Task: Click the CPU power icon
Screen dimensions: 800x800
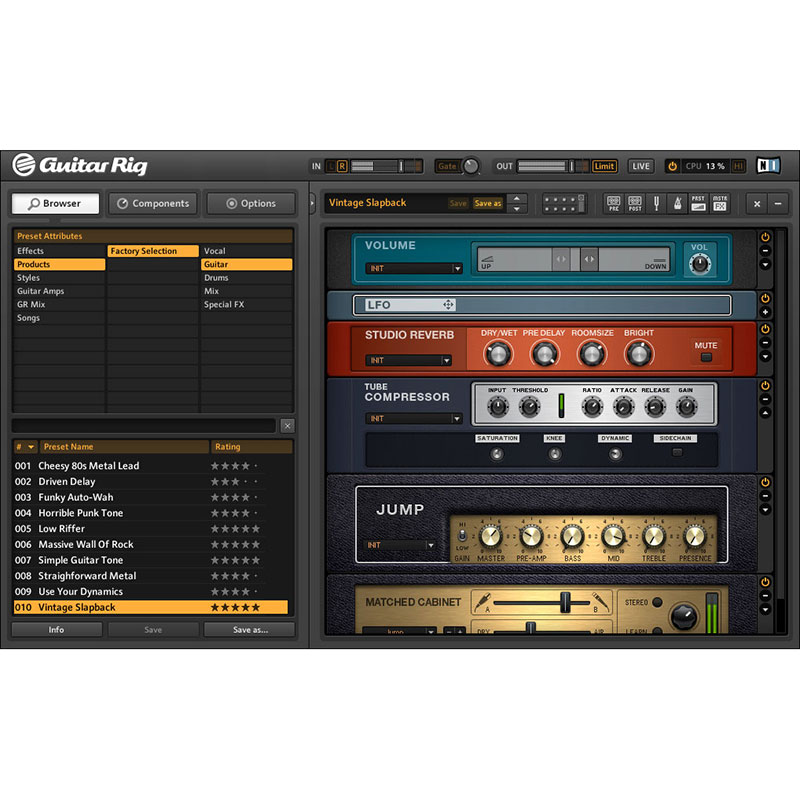Action: [672, 166]
